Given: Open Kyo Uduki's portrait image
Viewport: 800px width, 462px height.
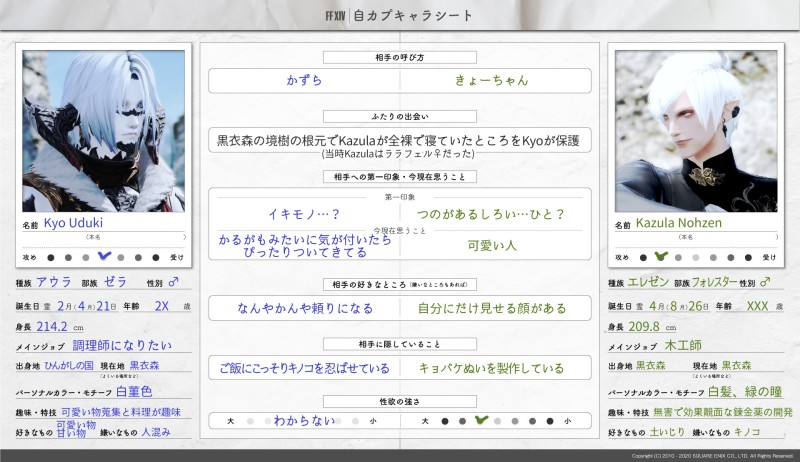Looking at the screenshot, I should (104, 131).
